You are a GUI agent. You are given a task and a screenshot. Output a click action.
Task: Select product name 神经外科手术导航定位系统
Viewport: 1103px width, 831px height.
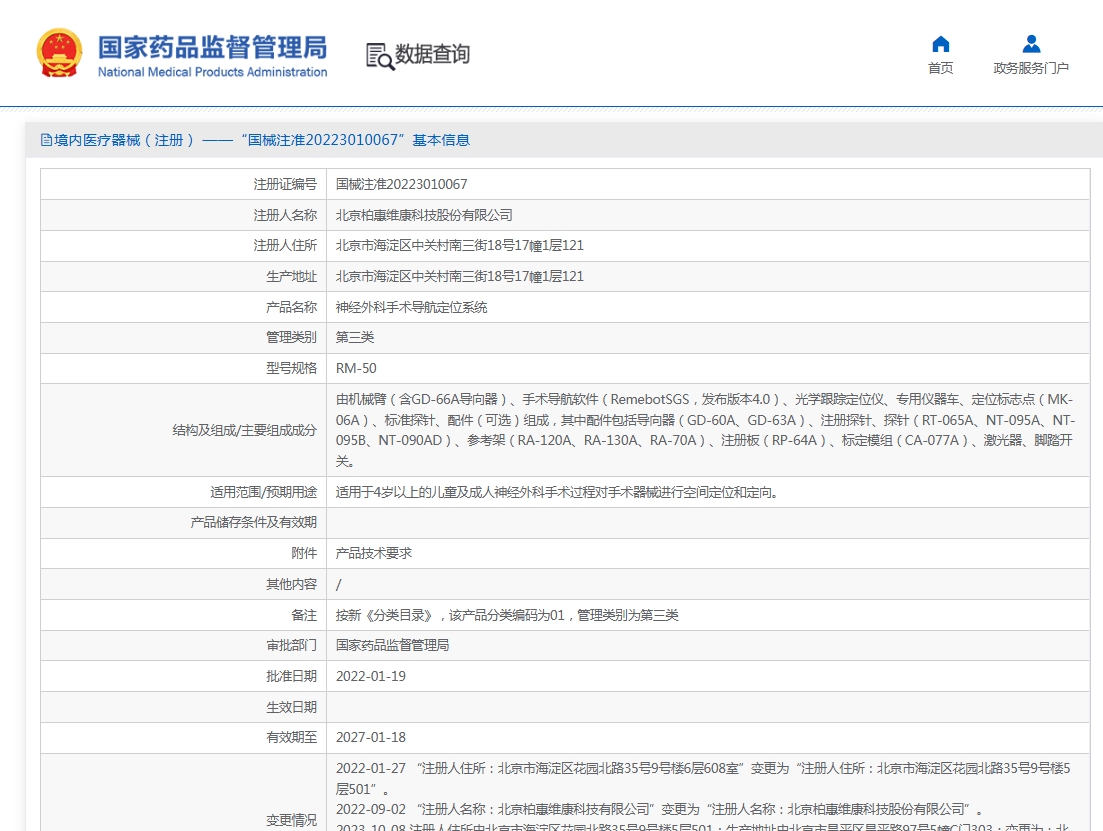coord(412,307)
